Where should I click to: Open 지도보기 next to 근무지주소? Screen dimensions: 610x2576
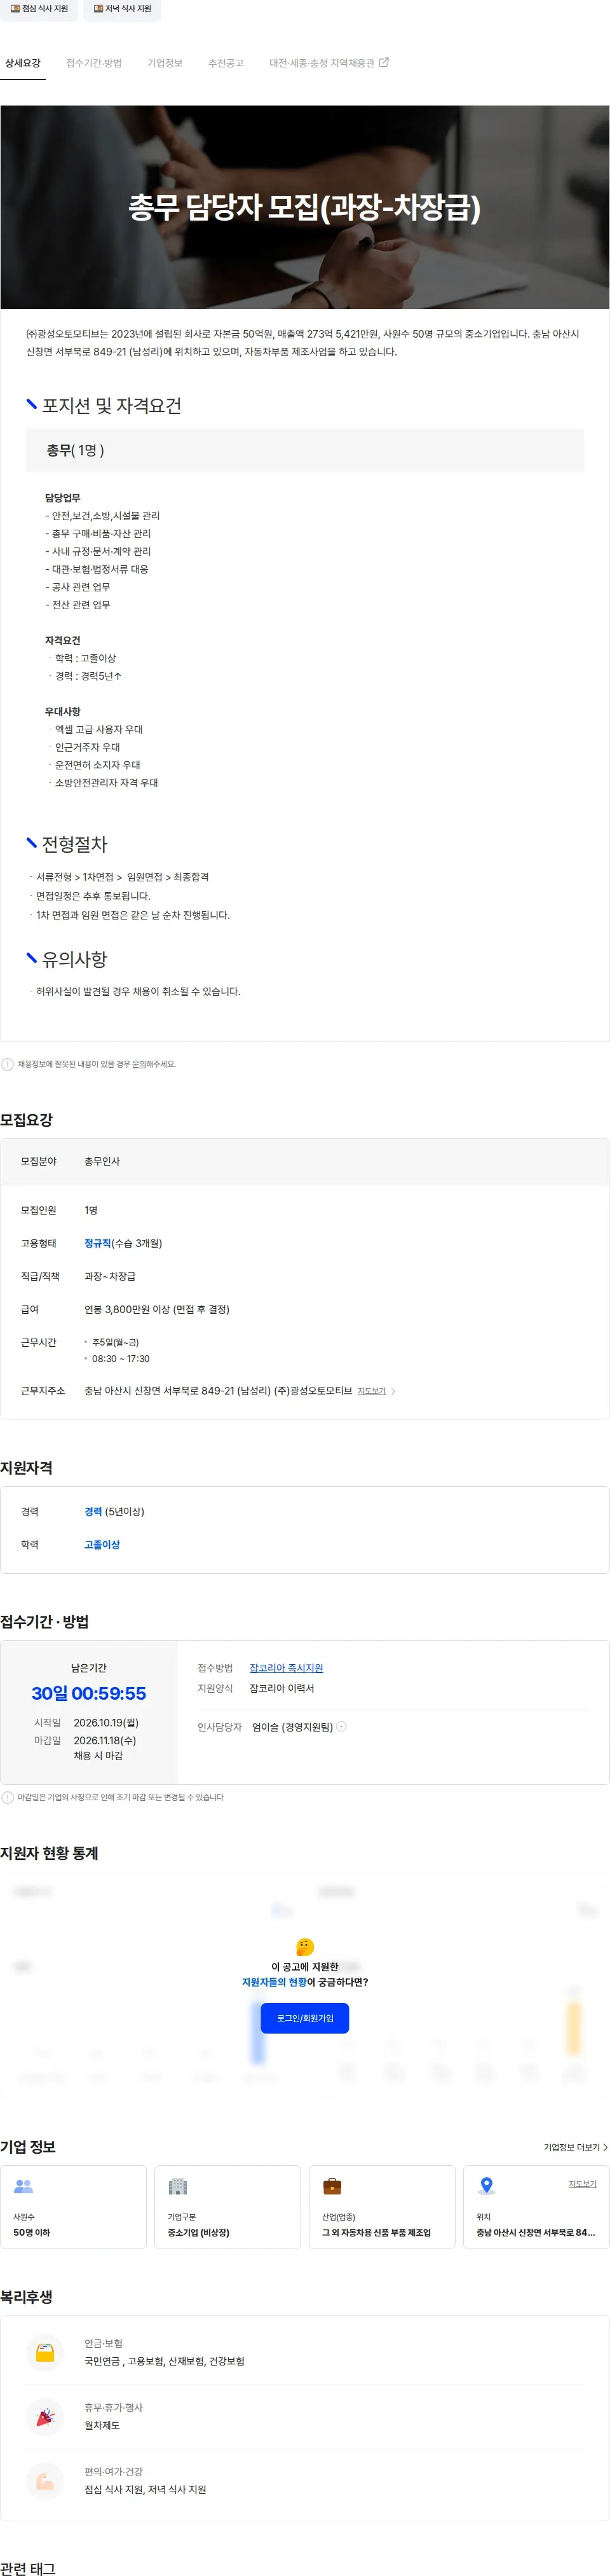[371, 1391]
